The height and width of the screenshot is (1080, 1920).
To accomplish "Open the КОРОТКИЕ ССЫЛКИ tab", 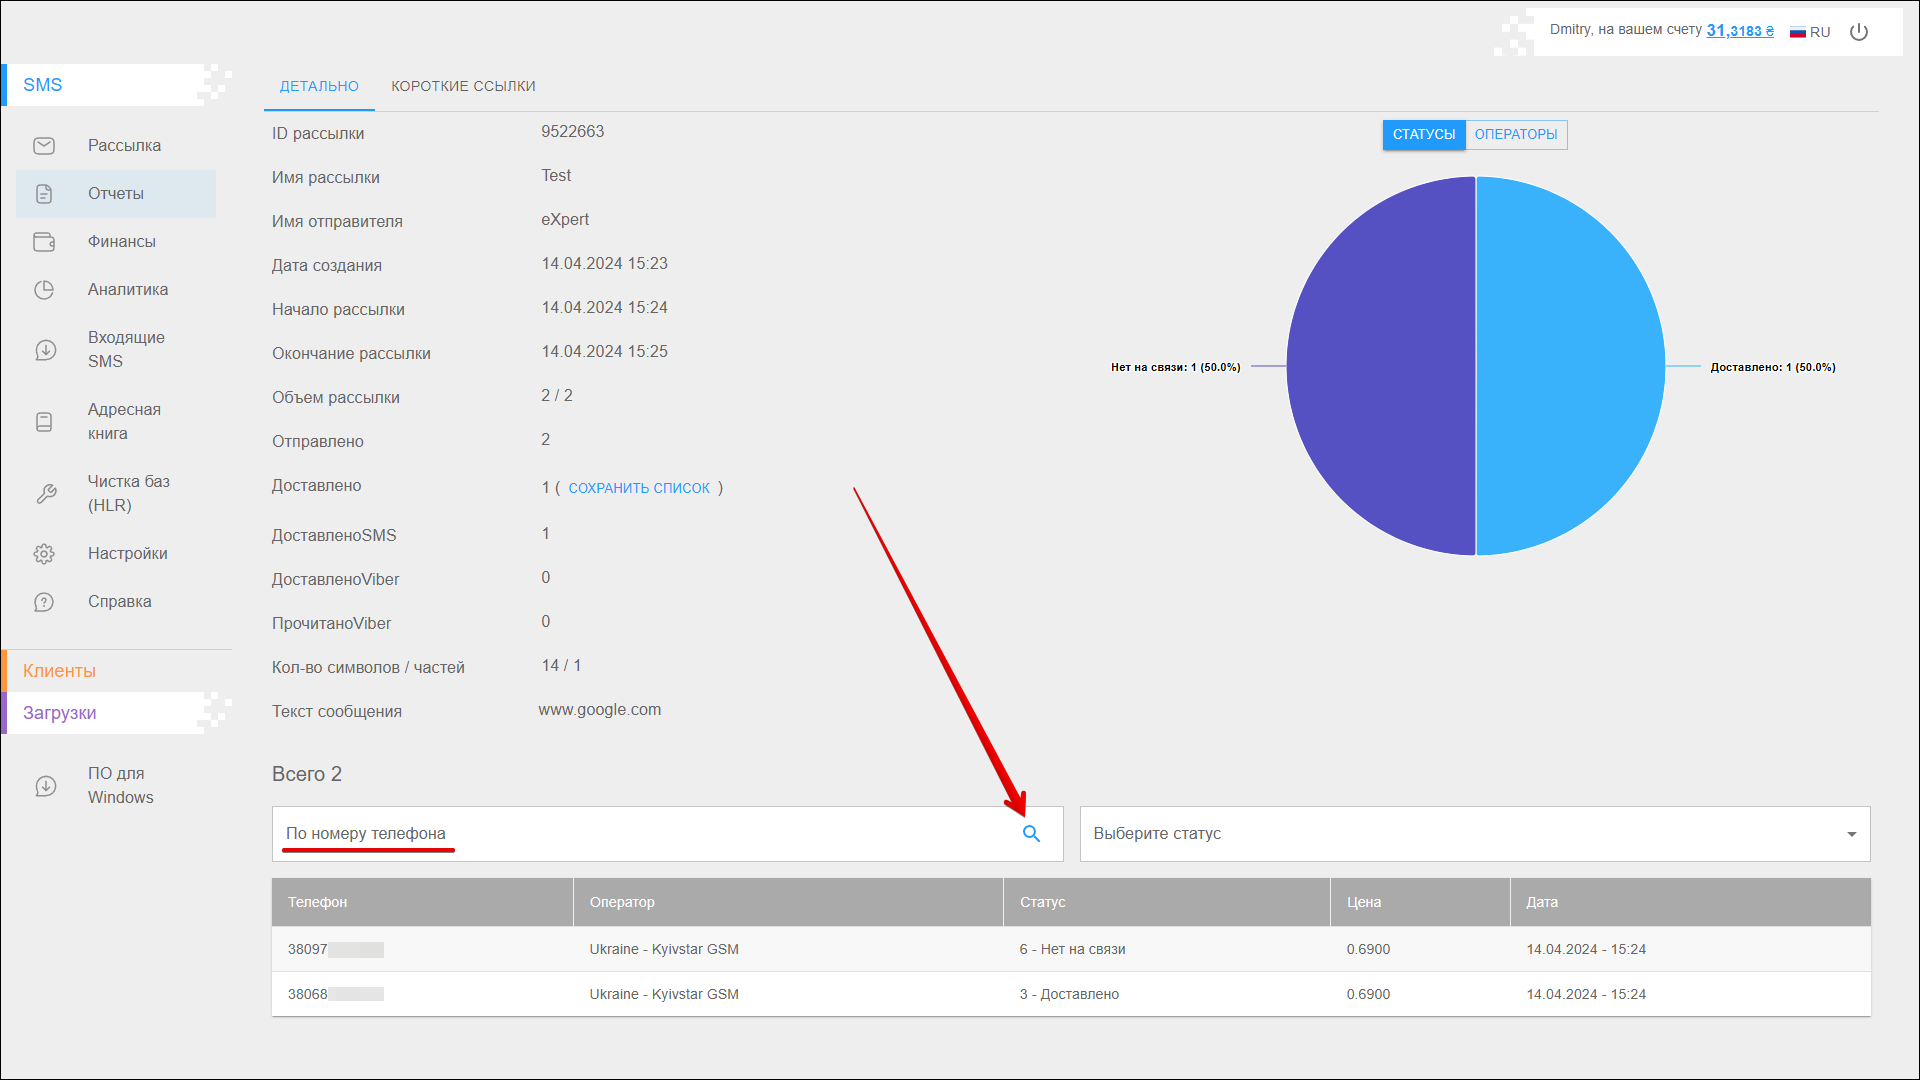I will 463,86.
